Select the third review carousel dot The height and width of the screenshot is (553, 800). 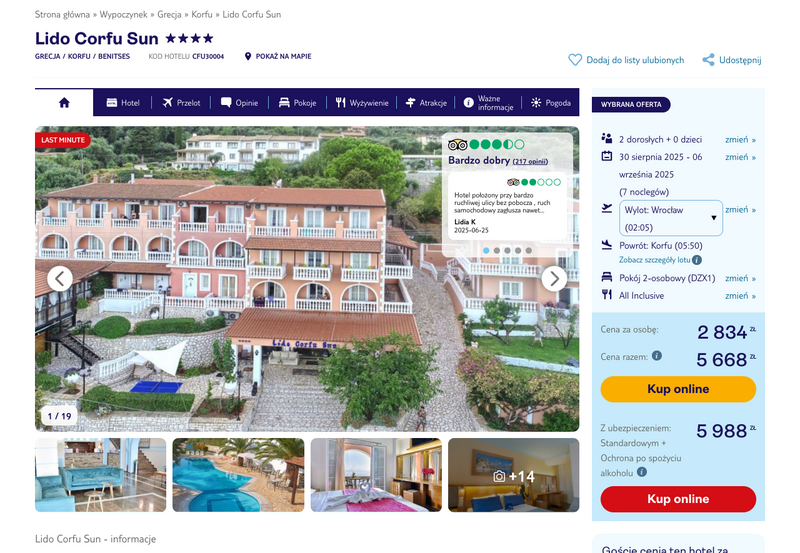pos(507,250)
